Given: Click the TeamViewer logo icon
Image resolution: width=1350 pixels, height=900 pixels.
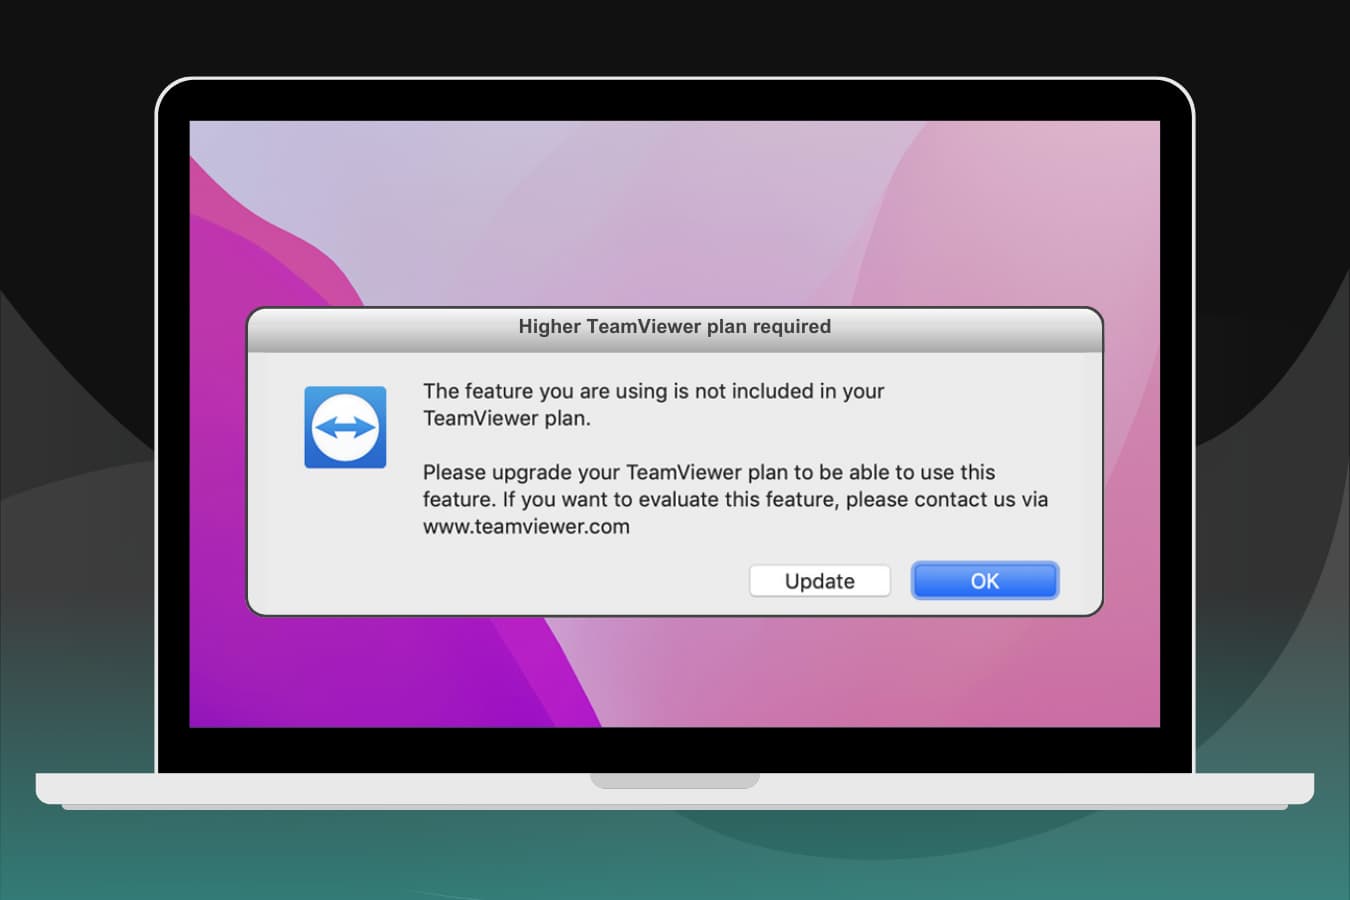Looking at the screenshot, I should point(345,427).
